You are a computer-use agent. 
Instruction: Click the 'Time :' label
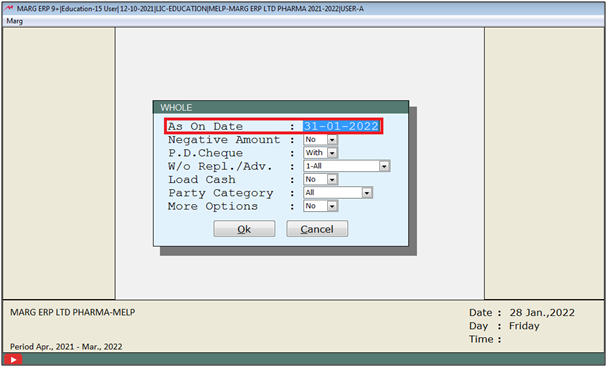pos(485,339)
